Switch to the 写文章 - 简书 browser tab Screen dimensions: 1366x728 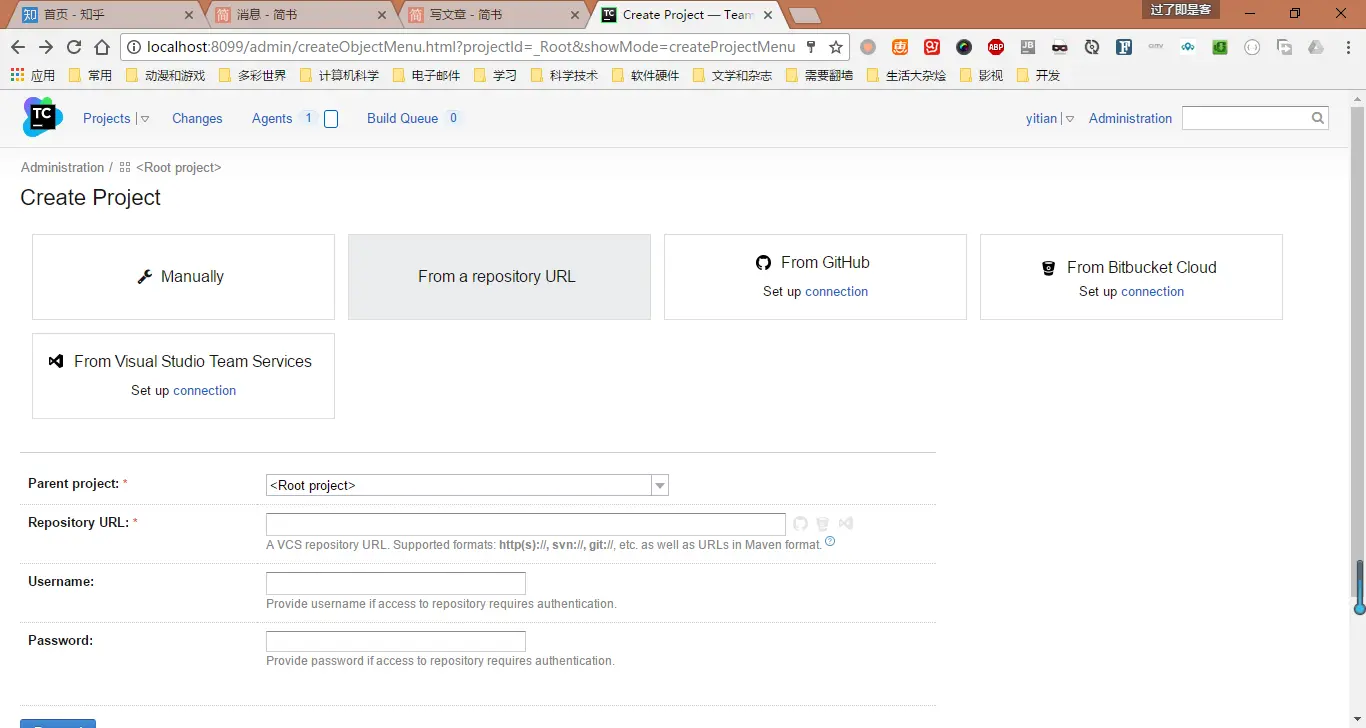[491, 15]
